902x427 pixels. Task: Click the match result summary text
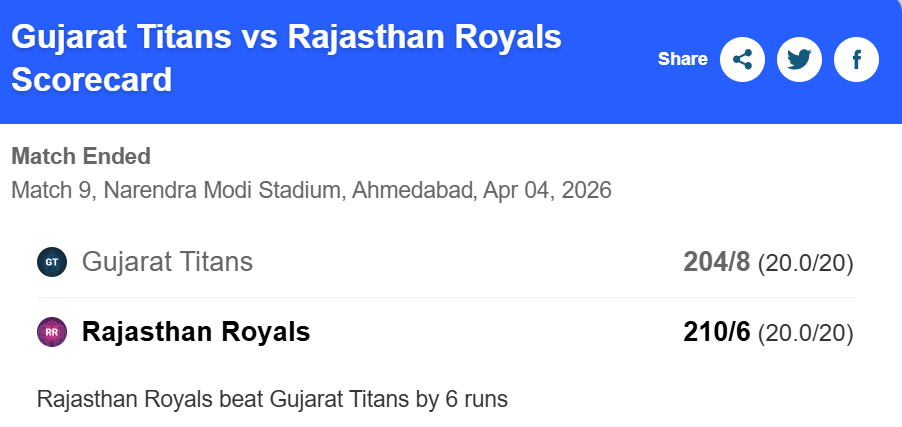[x=272, y=399]
